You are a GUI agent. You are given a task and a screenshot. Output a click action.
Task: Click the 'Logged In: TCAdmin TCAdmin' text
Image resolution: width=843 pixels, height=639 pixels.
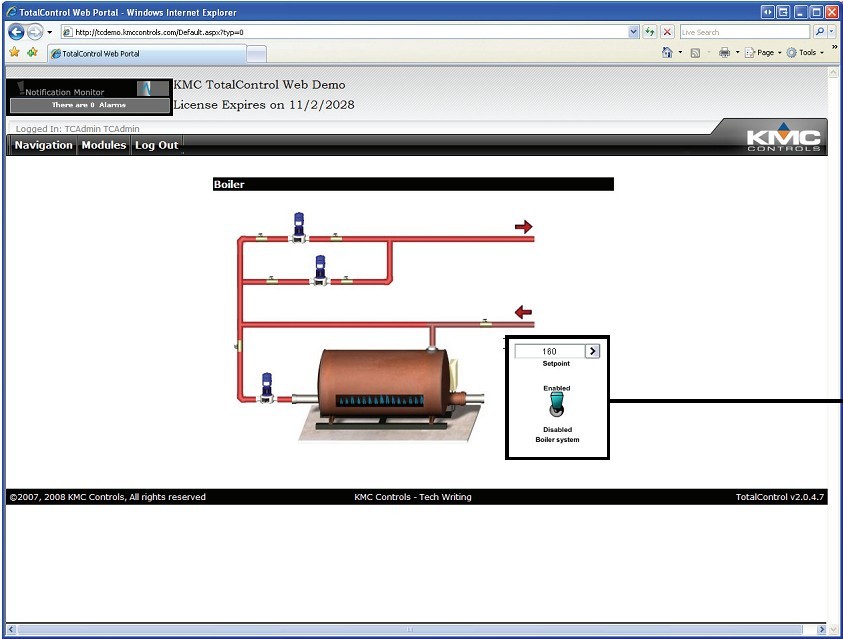pos(77,129)
